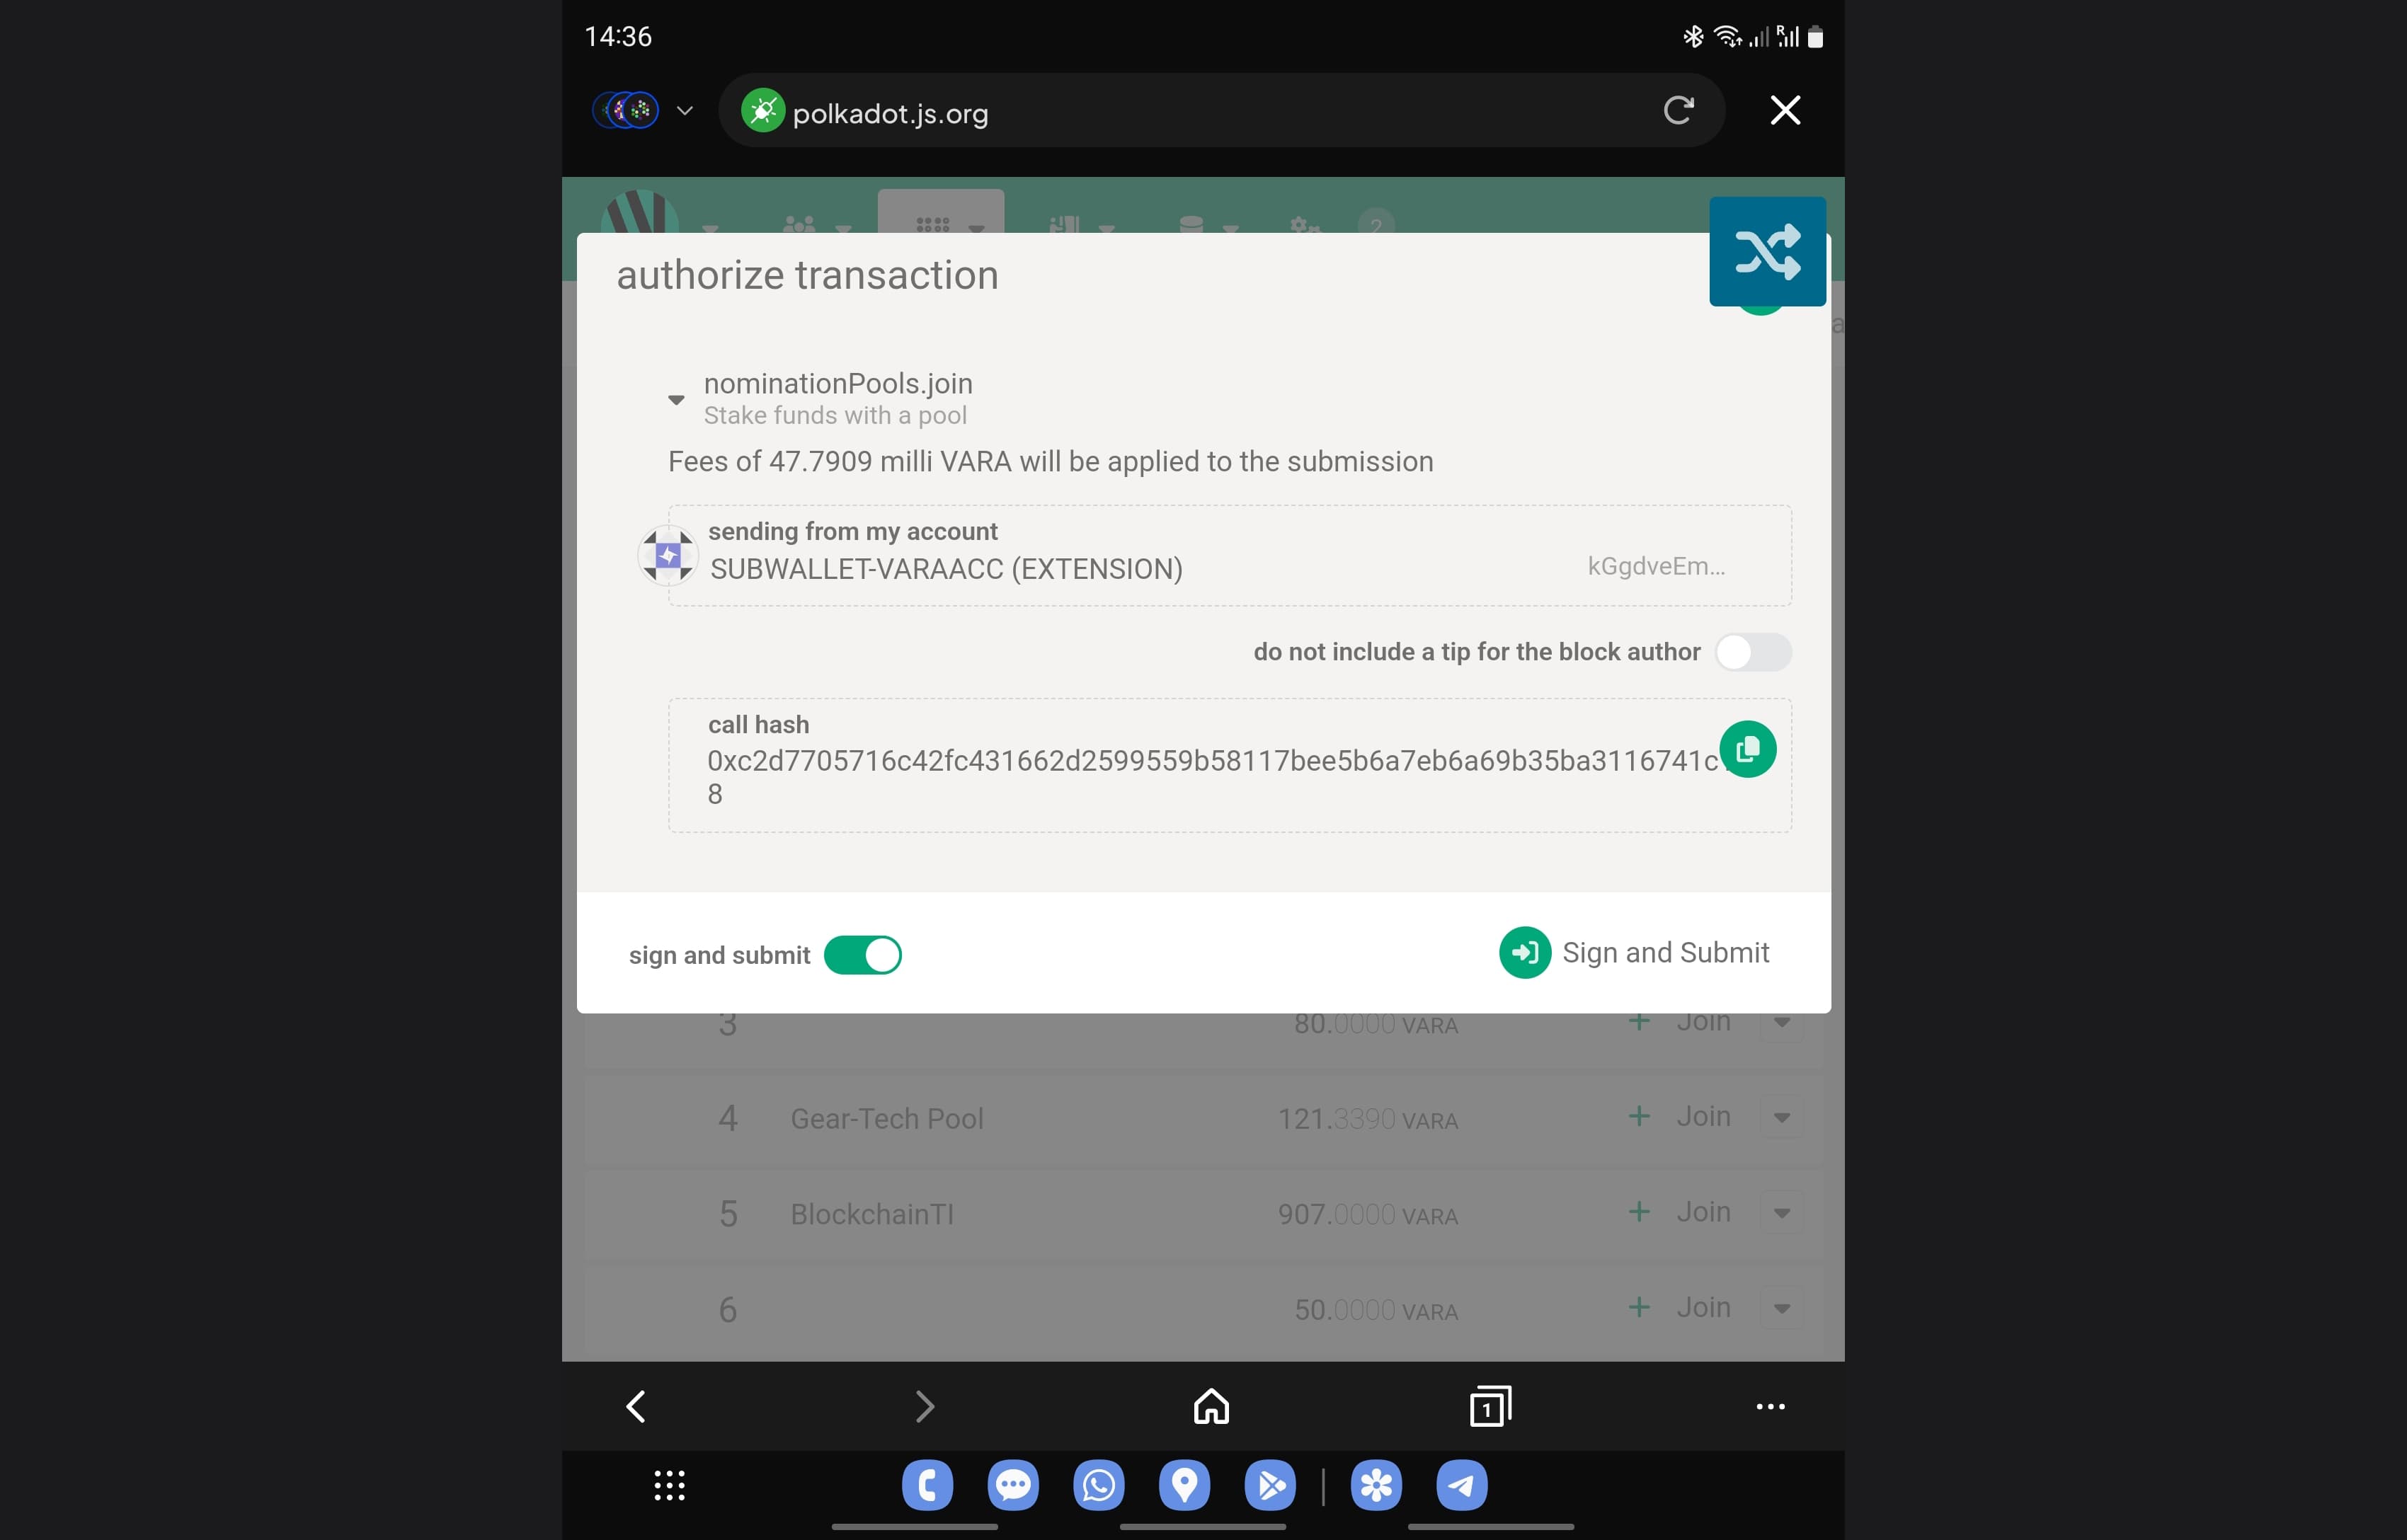The image size is (2407, 1540).
Task: Expand nominationPools.join call details
Action: 676,399
